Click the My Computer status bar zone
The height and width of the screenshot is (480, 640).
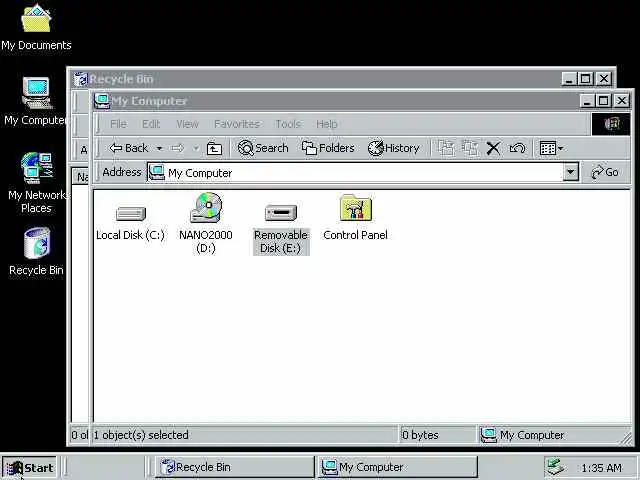553,435
